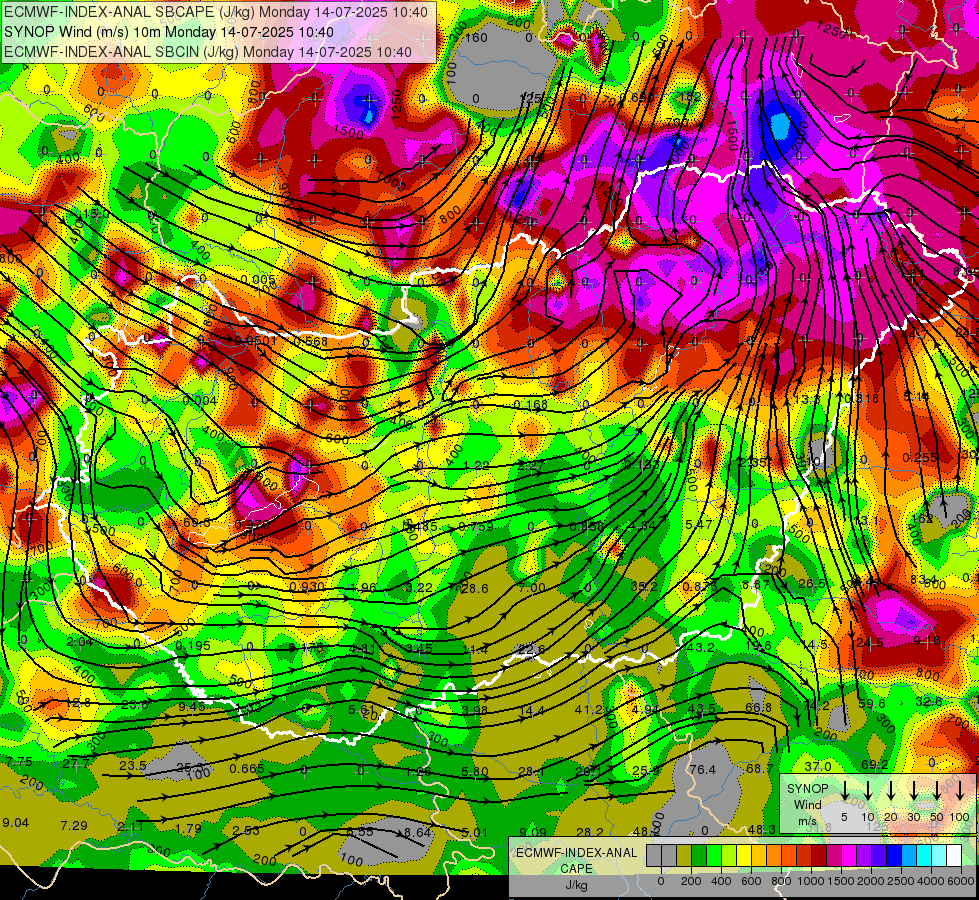Click the '4.84' value on the map

(x=642, y=526)
